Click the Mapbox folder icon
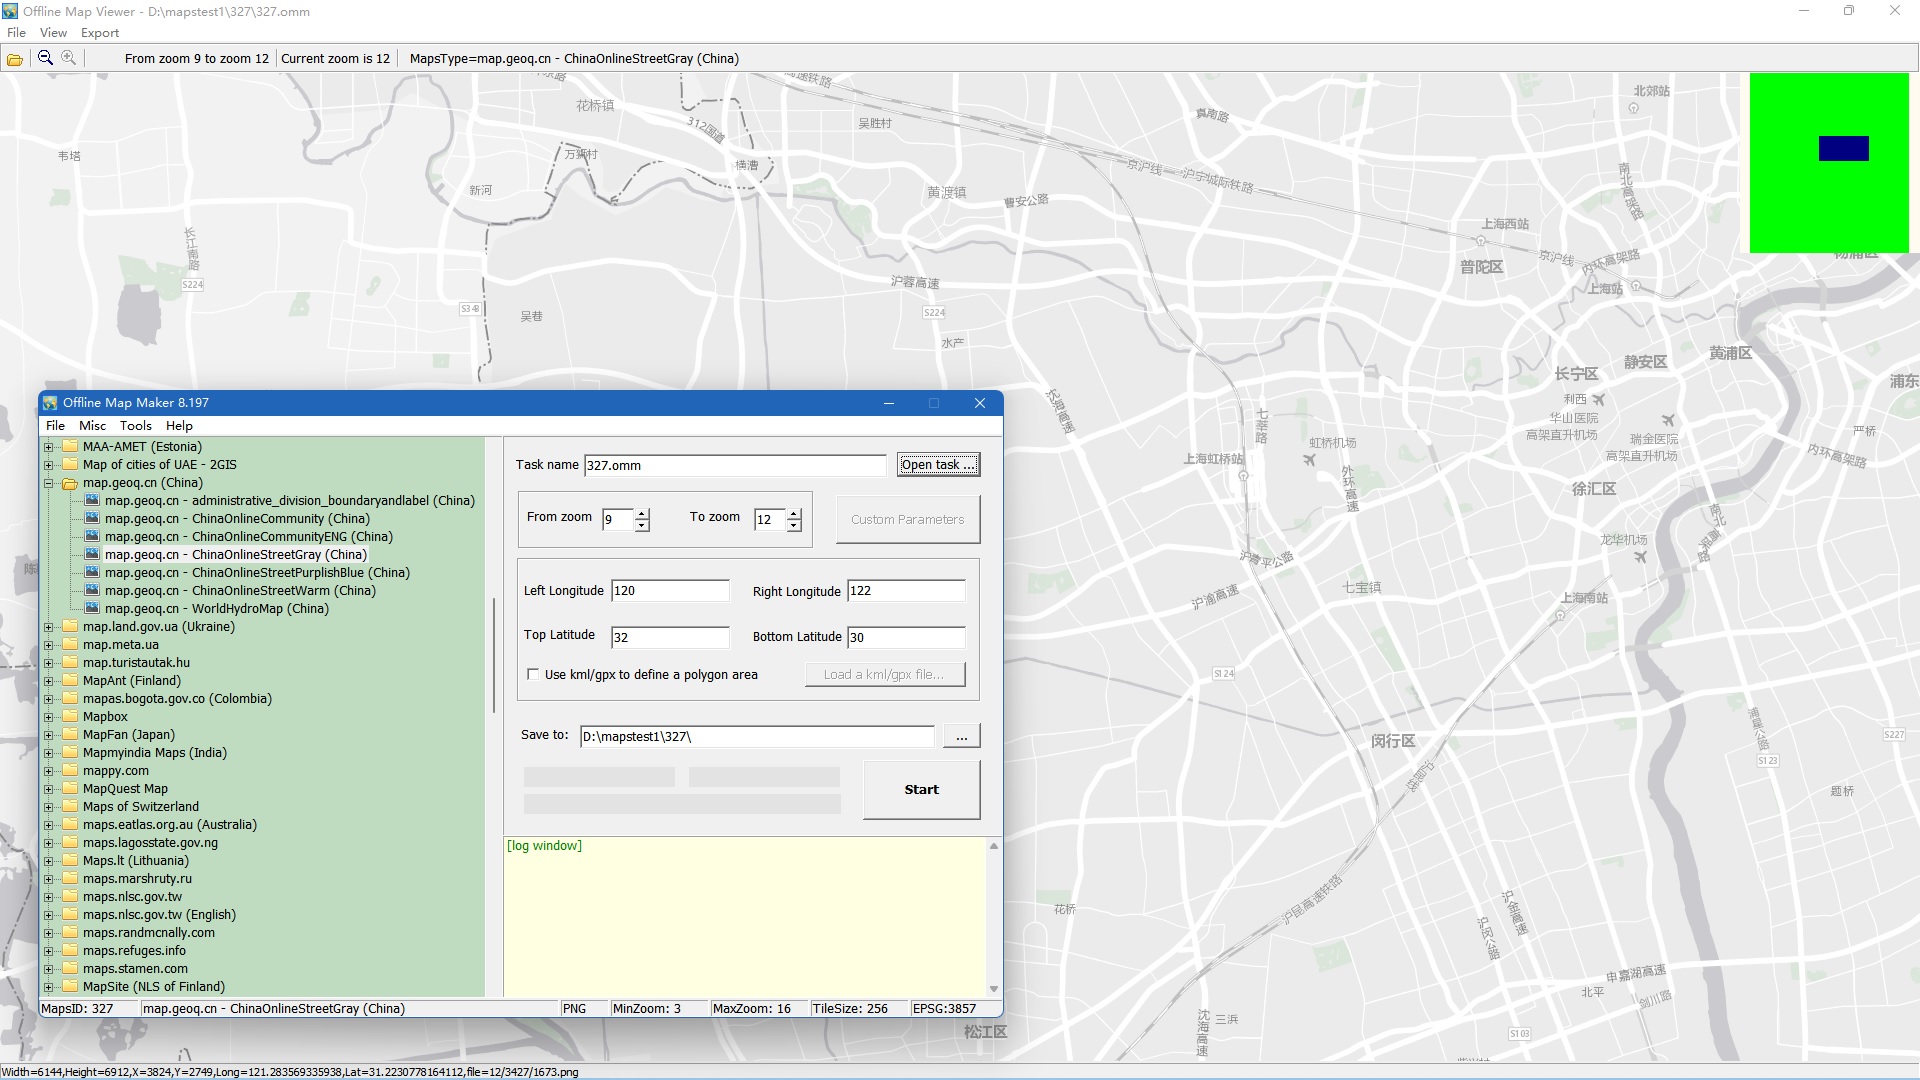 coord(70,717)
